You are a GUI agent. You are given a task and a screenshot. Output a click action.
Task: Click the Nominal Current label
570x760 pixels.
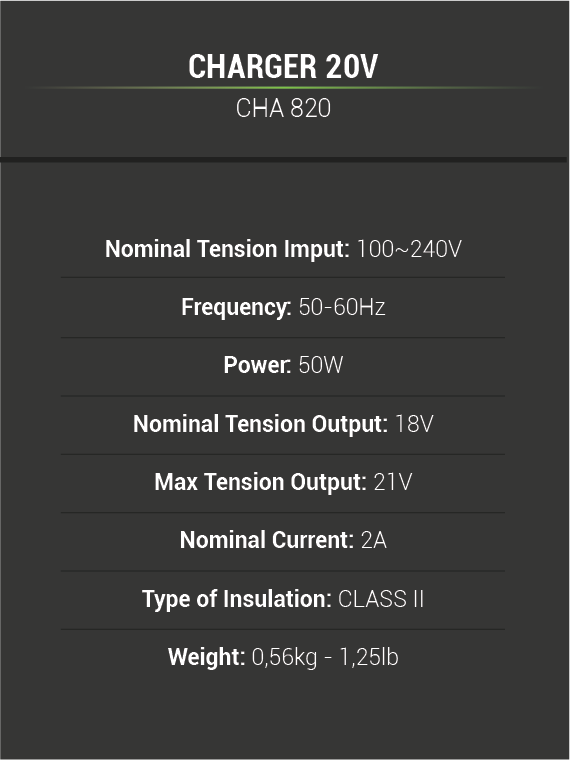coord(267,540)
